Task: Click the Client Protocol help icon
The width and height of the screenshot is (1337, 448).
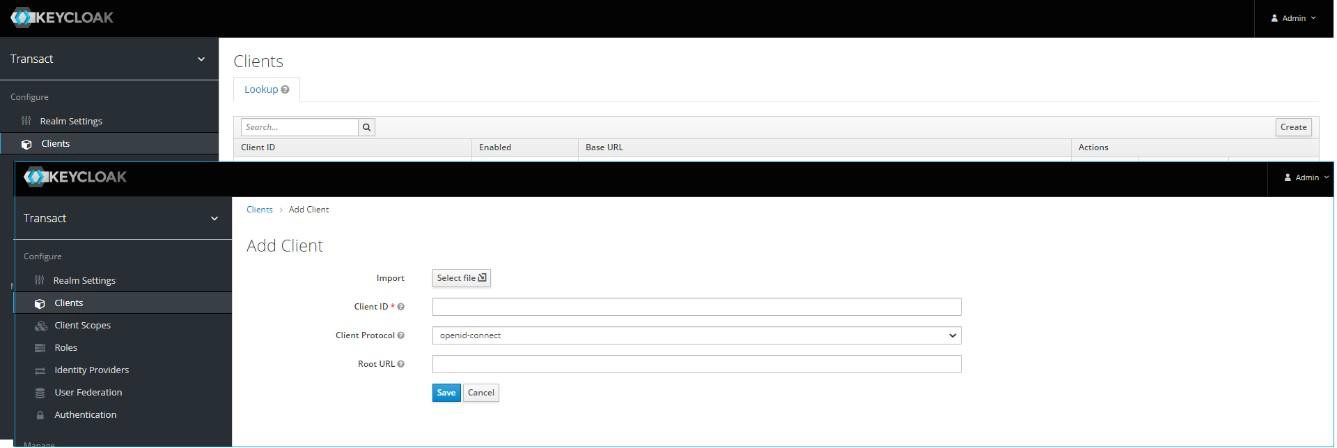Action: (401, 336)
